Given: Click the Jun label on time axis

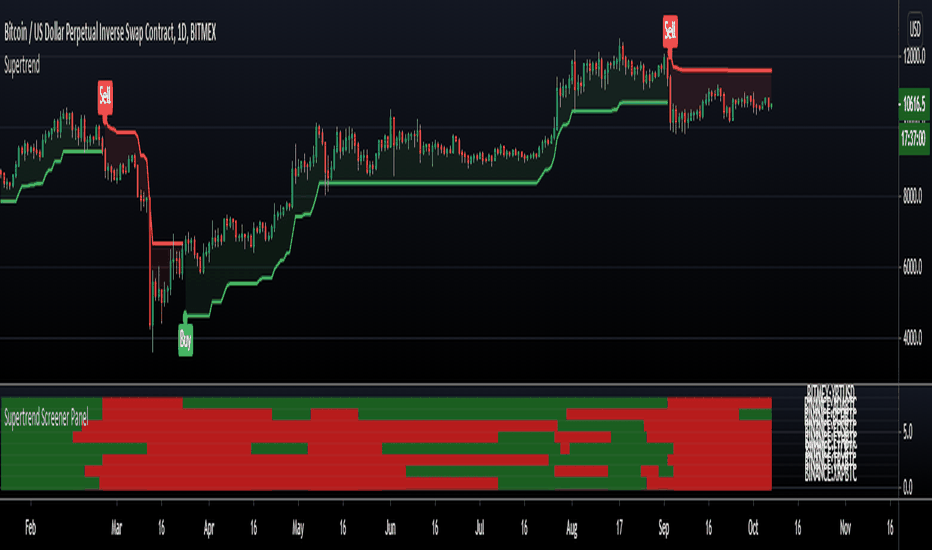Looking at the screenshot, I should click(x=391, y=527).
